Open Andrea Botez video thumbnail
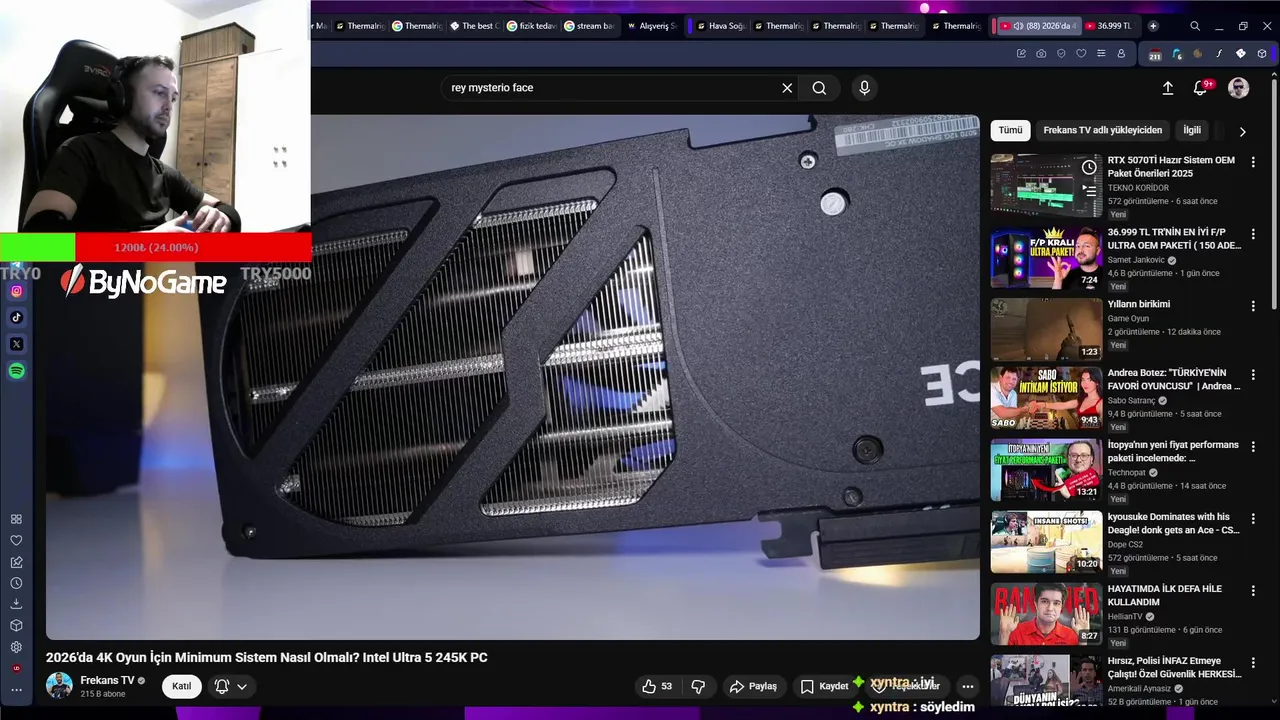1280x720 pixels. pos(1046,398)
